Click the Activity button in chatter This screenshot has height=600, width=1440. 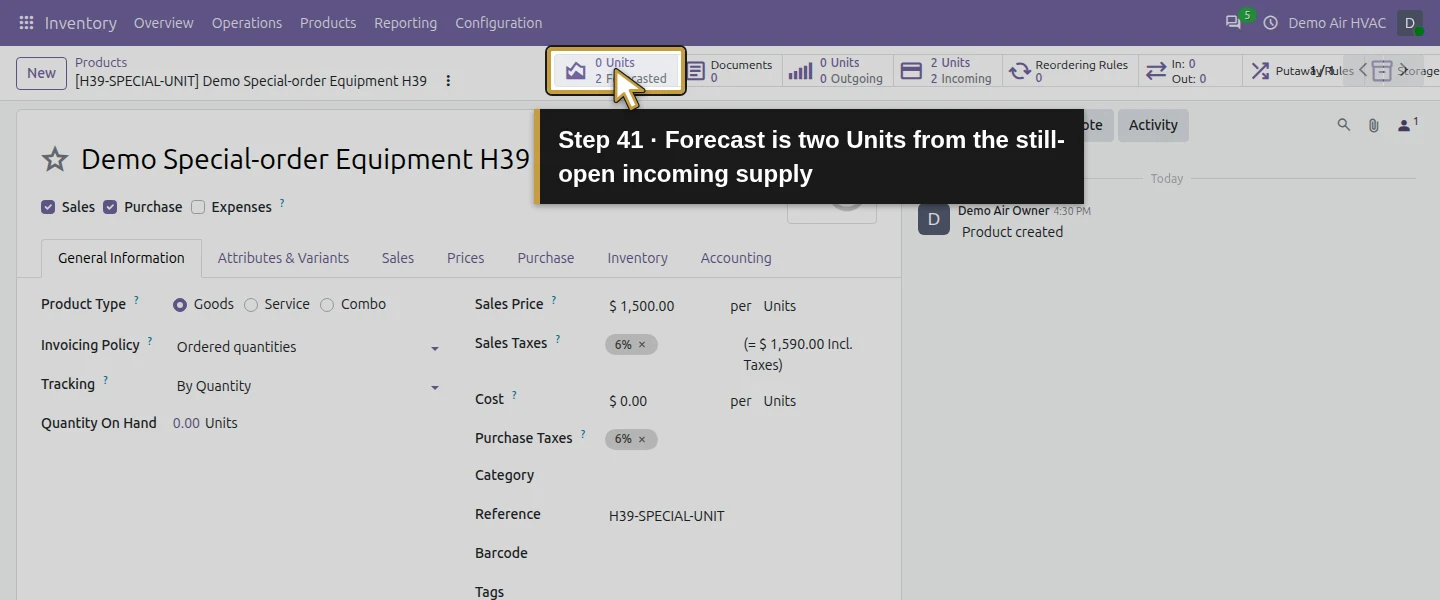pos(1153,125)
